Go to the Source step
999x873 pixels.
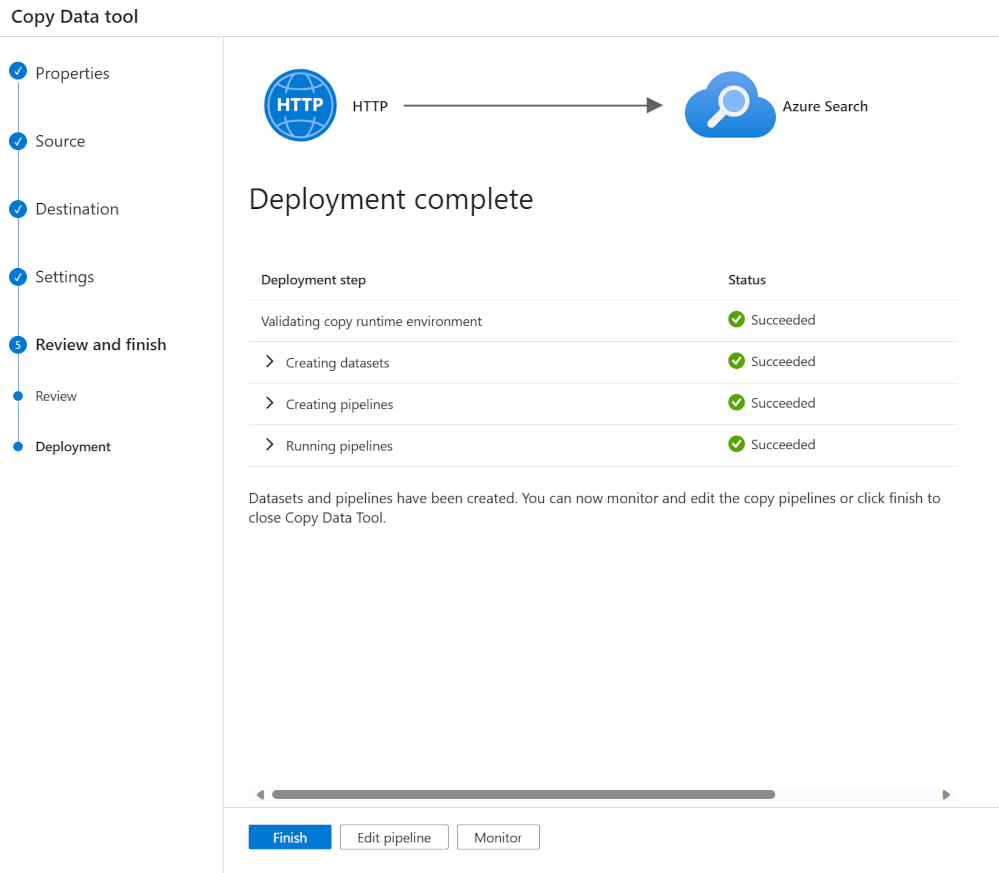pos(61,141)
